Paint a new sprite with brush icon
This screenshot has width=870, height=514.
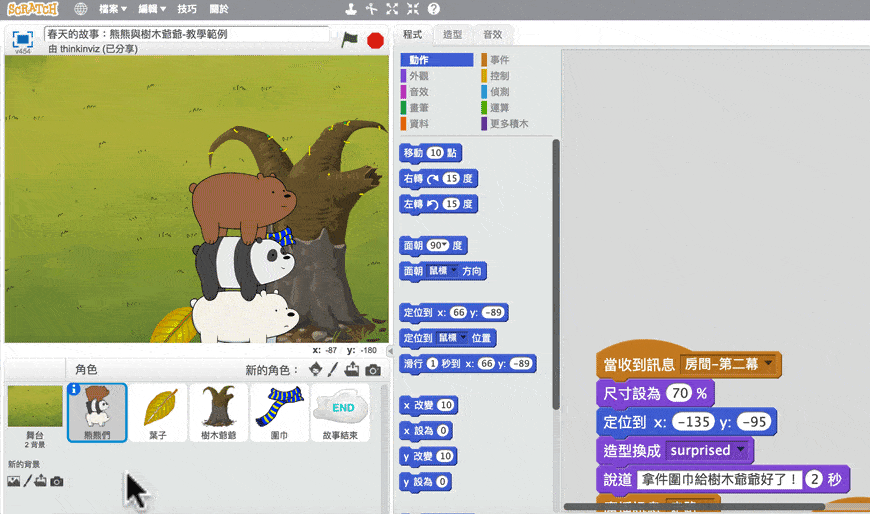pyautogui.click(x=333, y=369)
